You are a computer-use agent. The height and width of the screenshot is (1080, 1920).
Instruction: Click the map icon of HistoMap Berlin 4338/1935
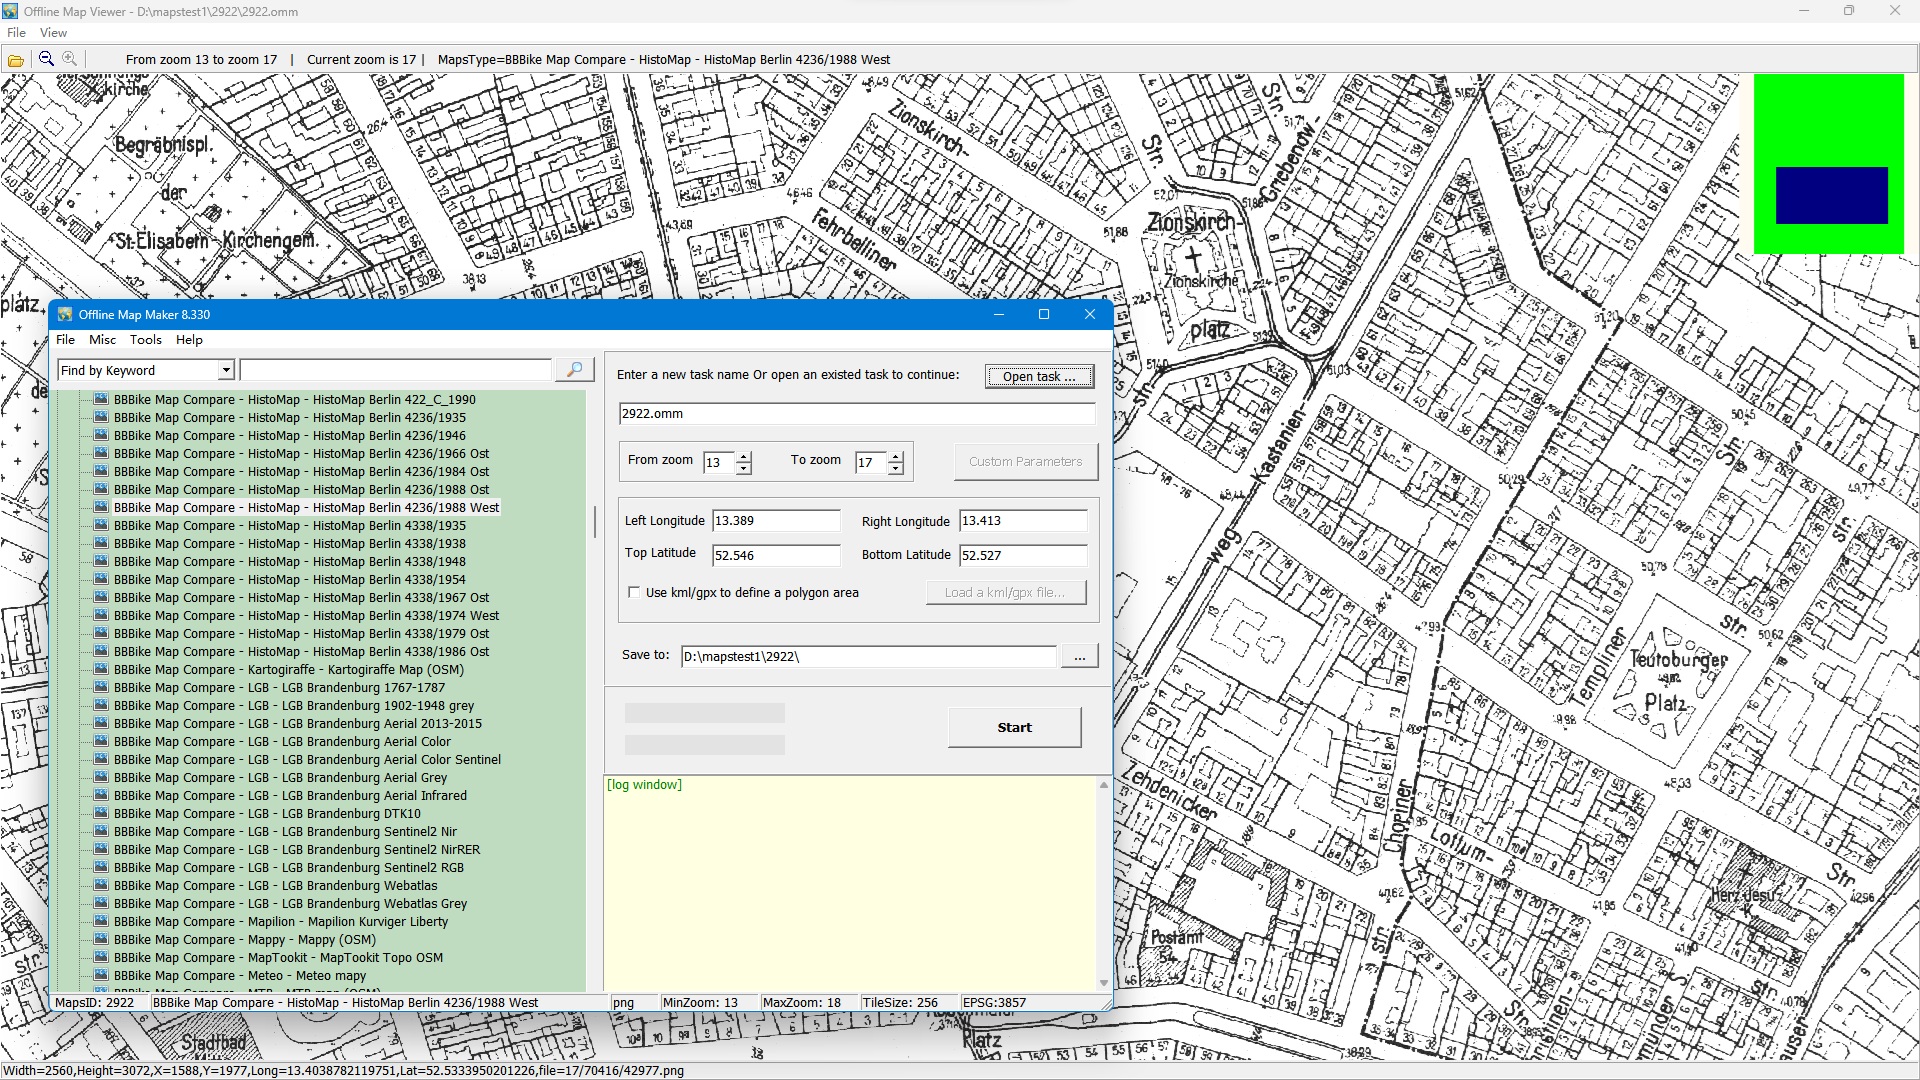coord(101,525)
